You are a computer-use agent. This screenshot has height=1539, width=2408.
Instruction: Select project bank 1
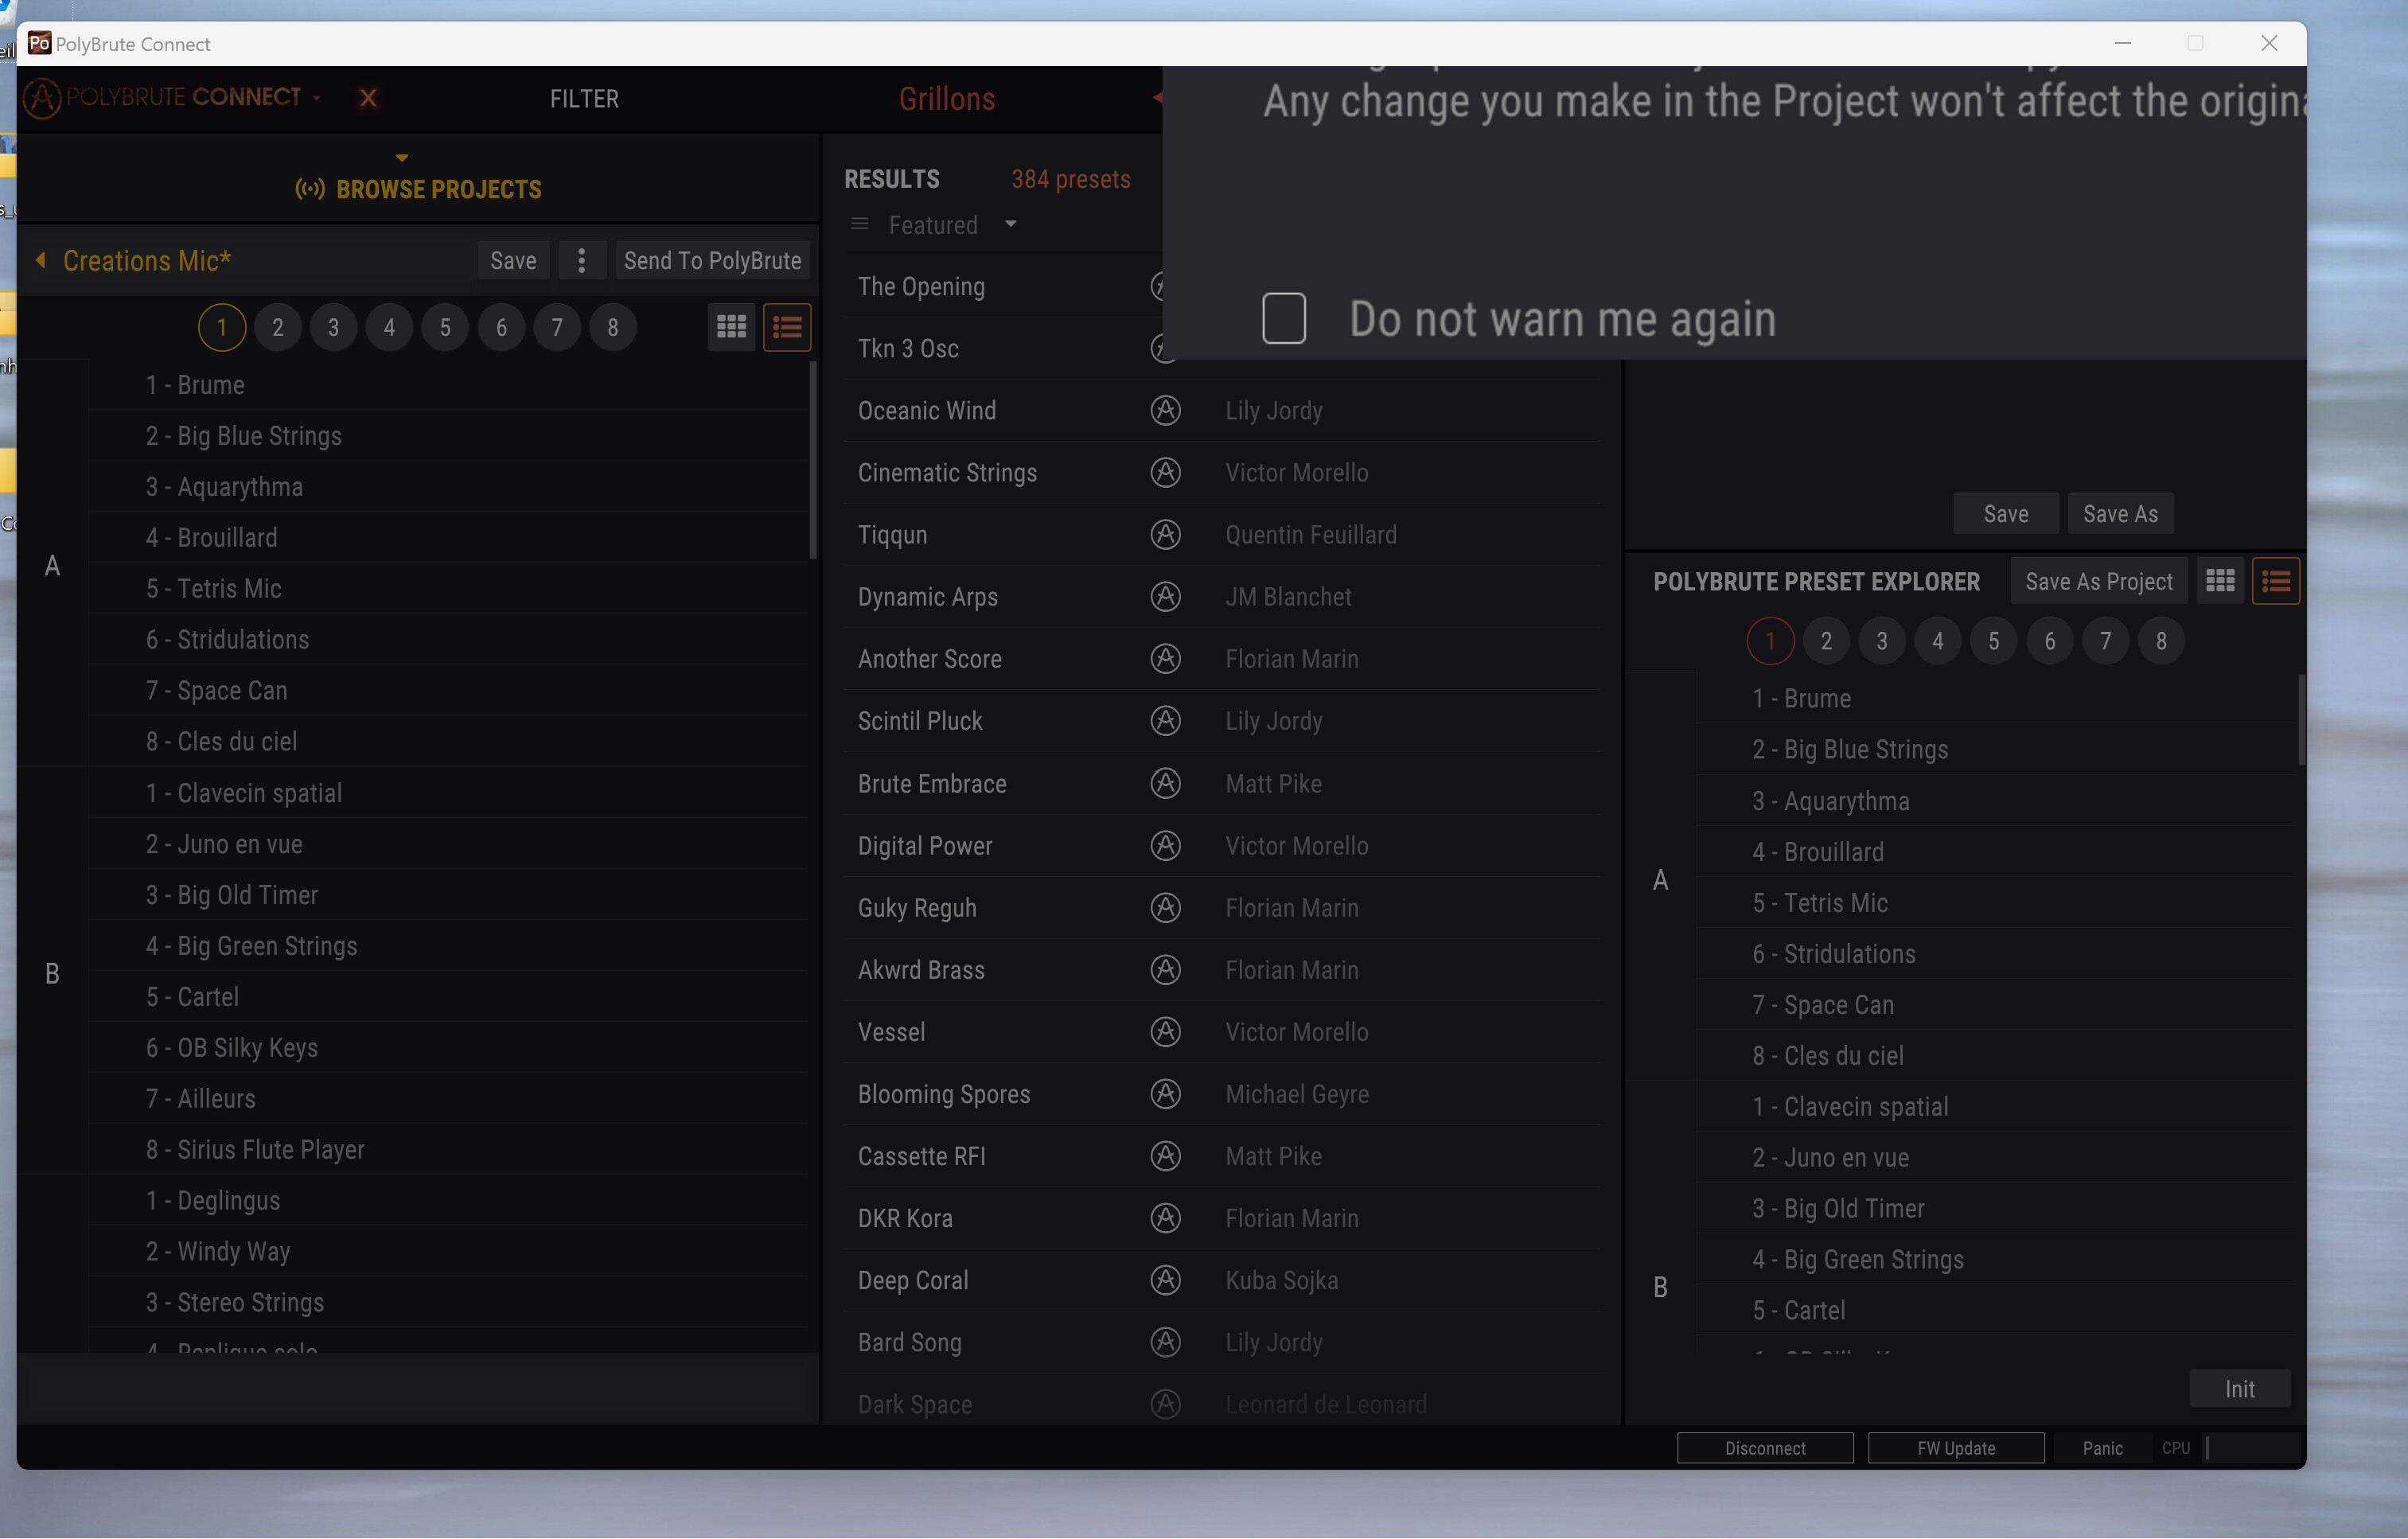(x=222, y=328)
